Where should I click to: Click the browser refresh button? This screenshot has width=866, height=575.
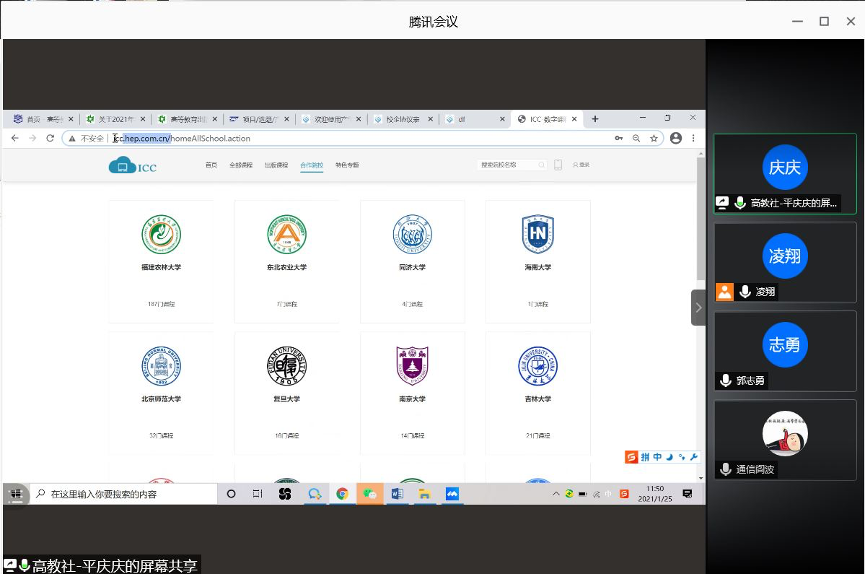point(50,138)
